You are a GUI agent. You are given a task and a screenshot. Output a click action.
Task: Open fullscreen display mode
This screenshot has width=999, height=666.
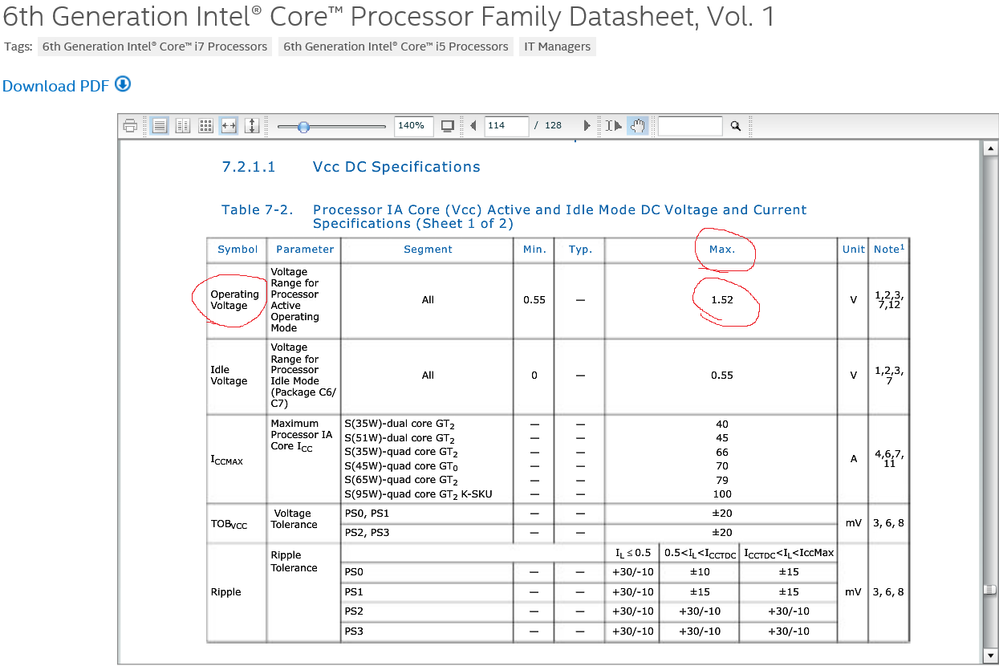coord(448,126)
